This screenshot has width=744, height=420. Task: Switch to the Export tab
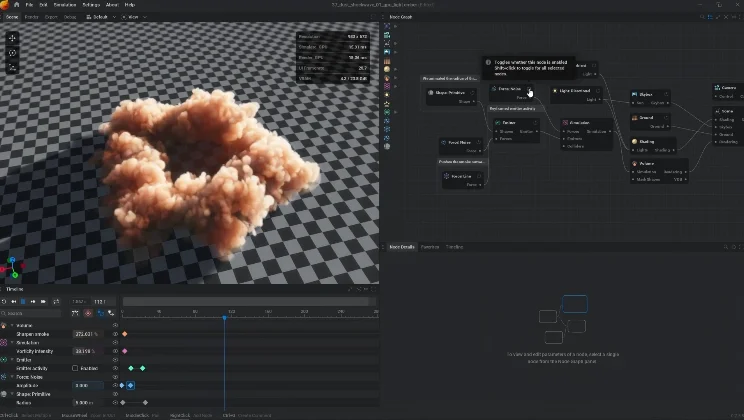tap(51, 17)
